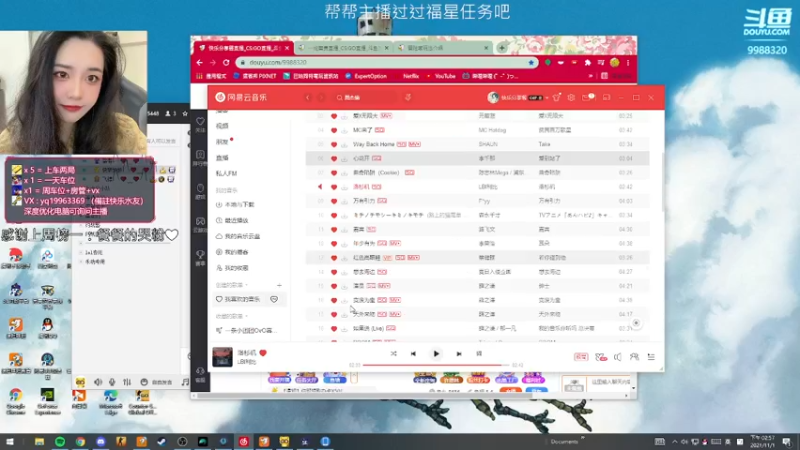Go back using NetEase Music back arrow
This screenshot has width=800, height=450.
point(308,97)
